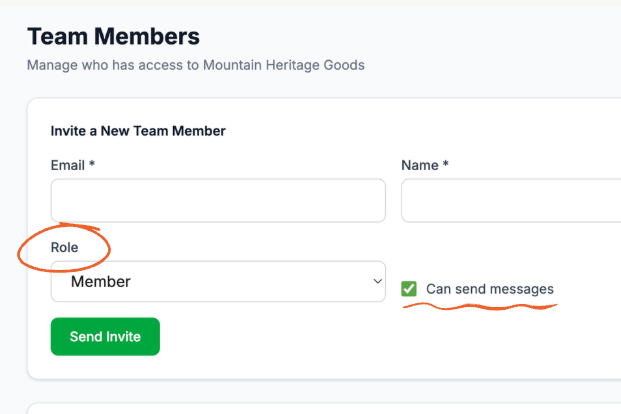Click the Email field label
The image size is (621, 414).
pyautogui.click(x=72, y=165)
